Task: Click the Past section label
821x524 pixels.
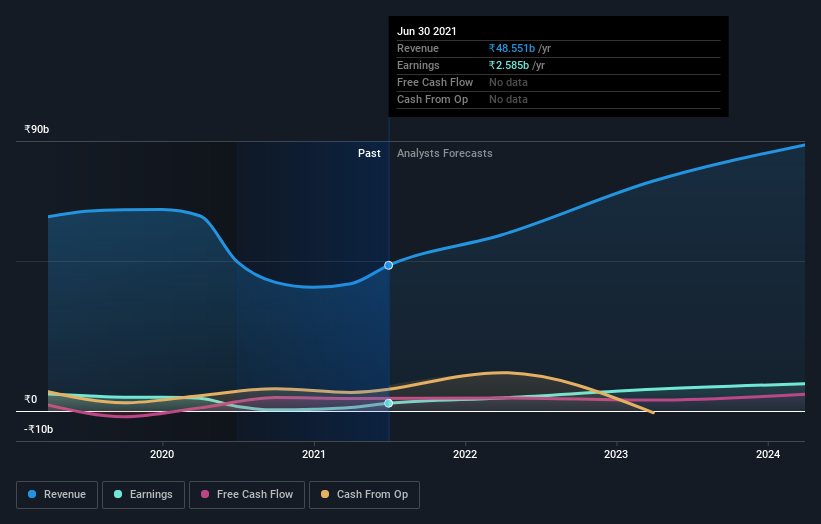Action: [x=369, y=153]
